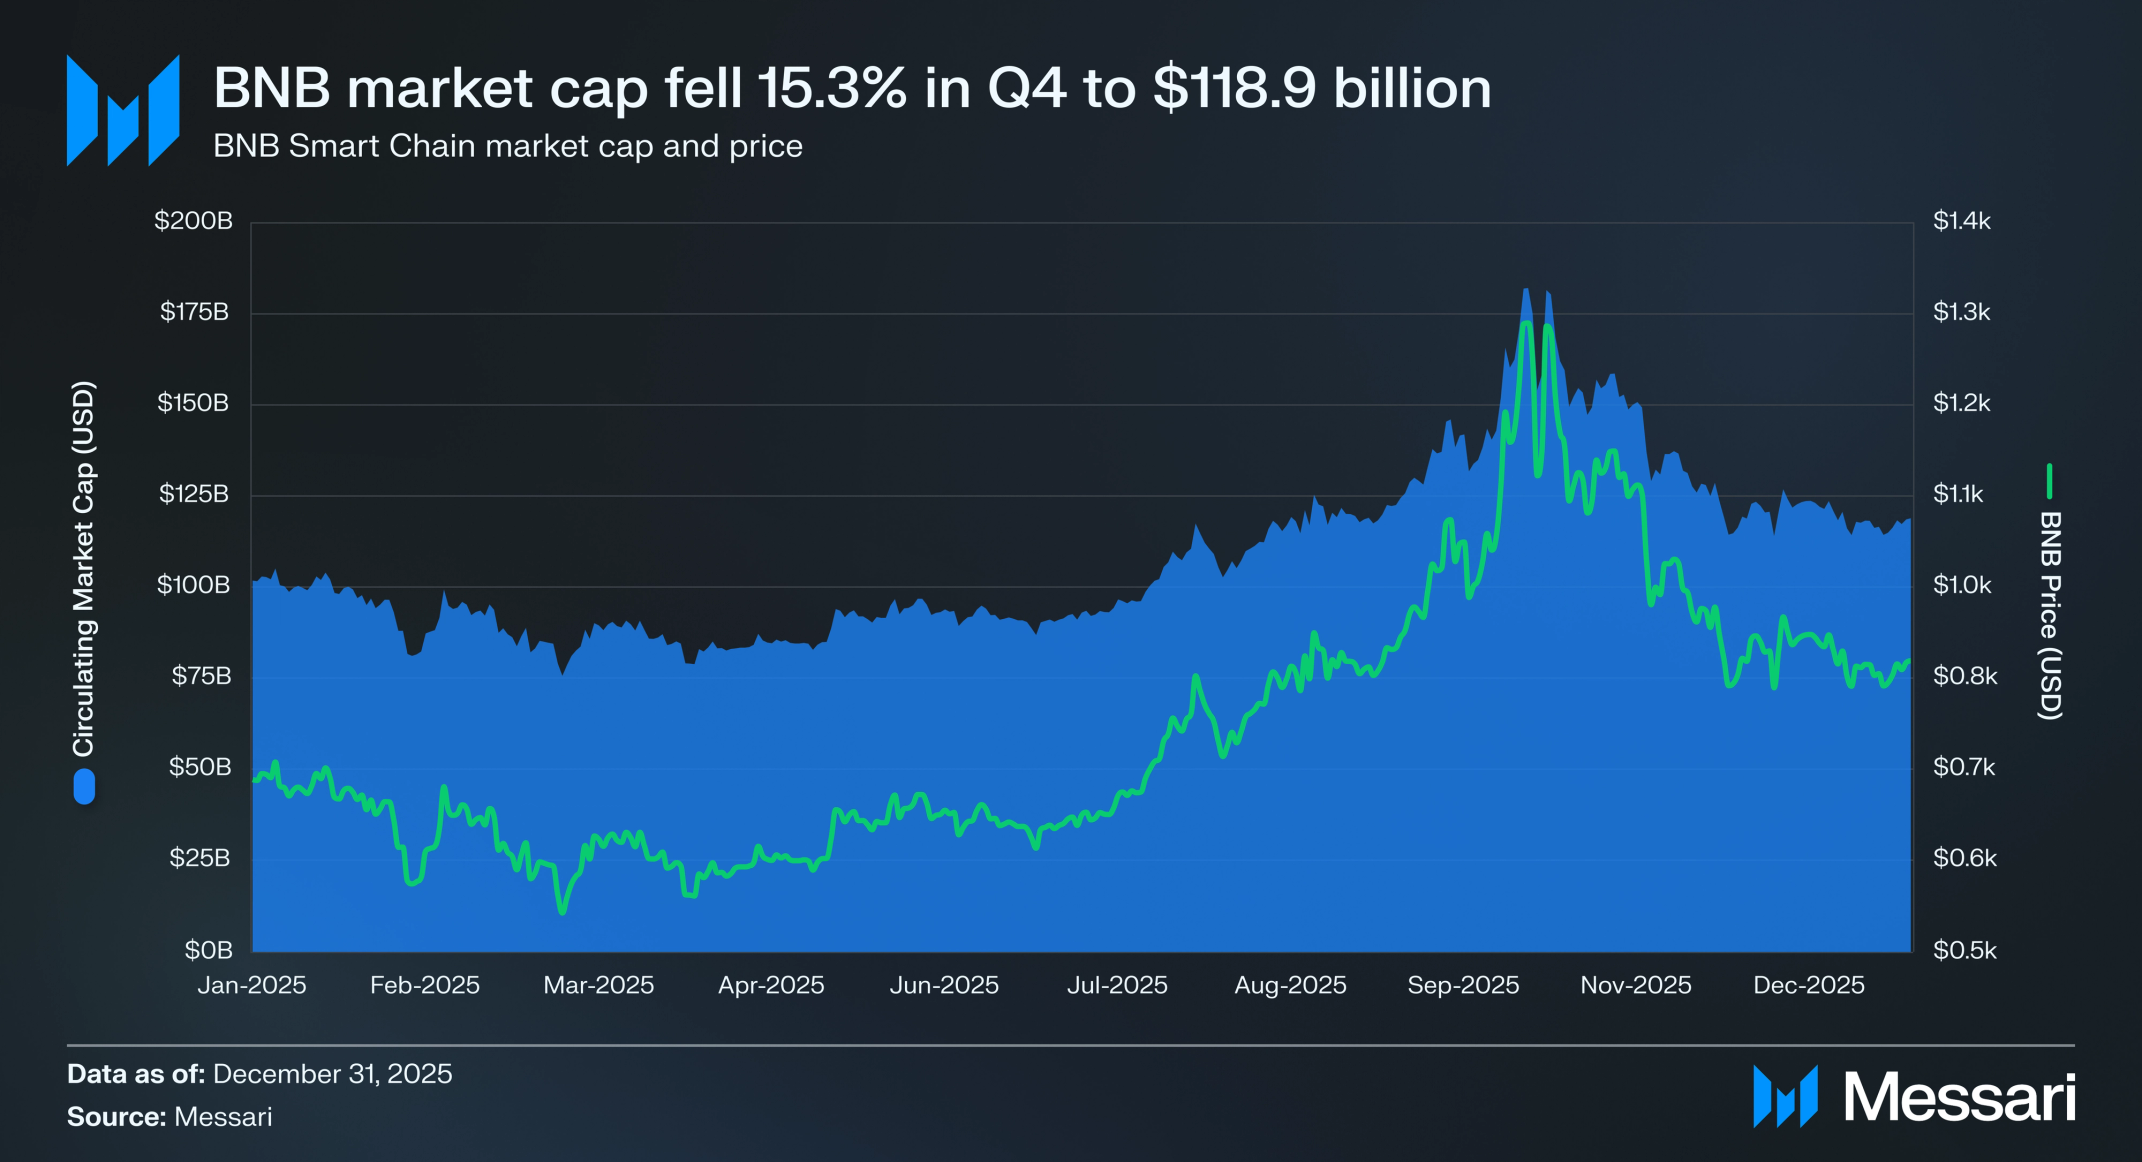Click the $1.4k right axis label

coord(1962,221)
